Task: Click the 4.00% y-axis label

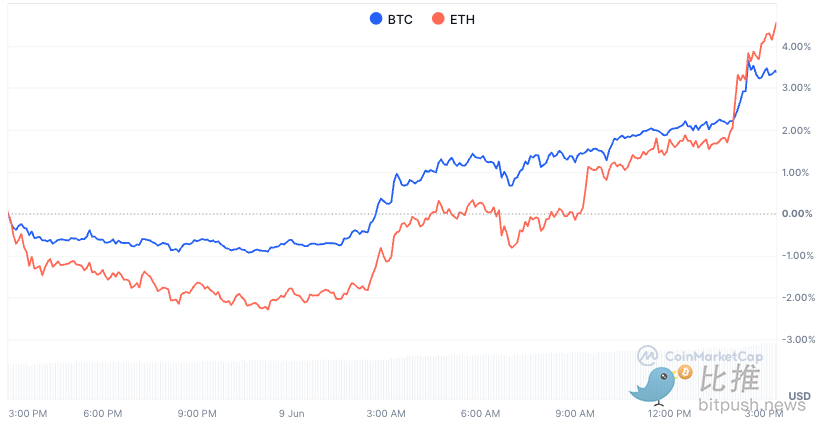Action: click(x=797, y=46)
